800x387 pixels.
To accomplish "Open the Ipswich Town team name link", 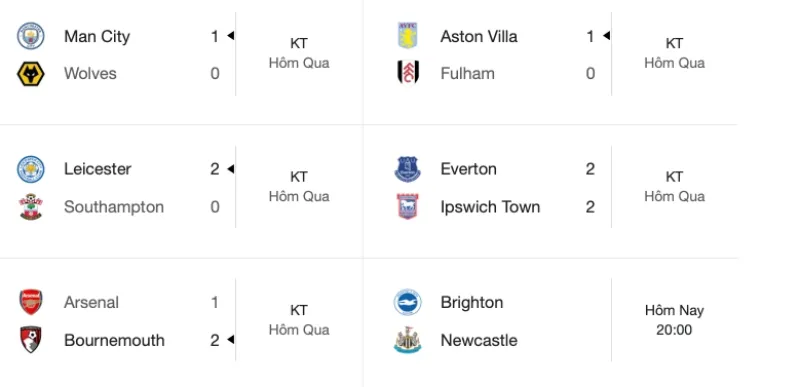I will point(490,207).
